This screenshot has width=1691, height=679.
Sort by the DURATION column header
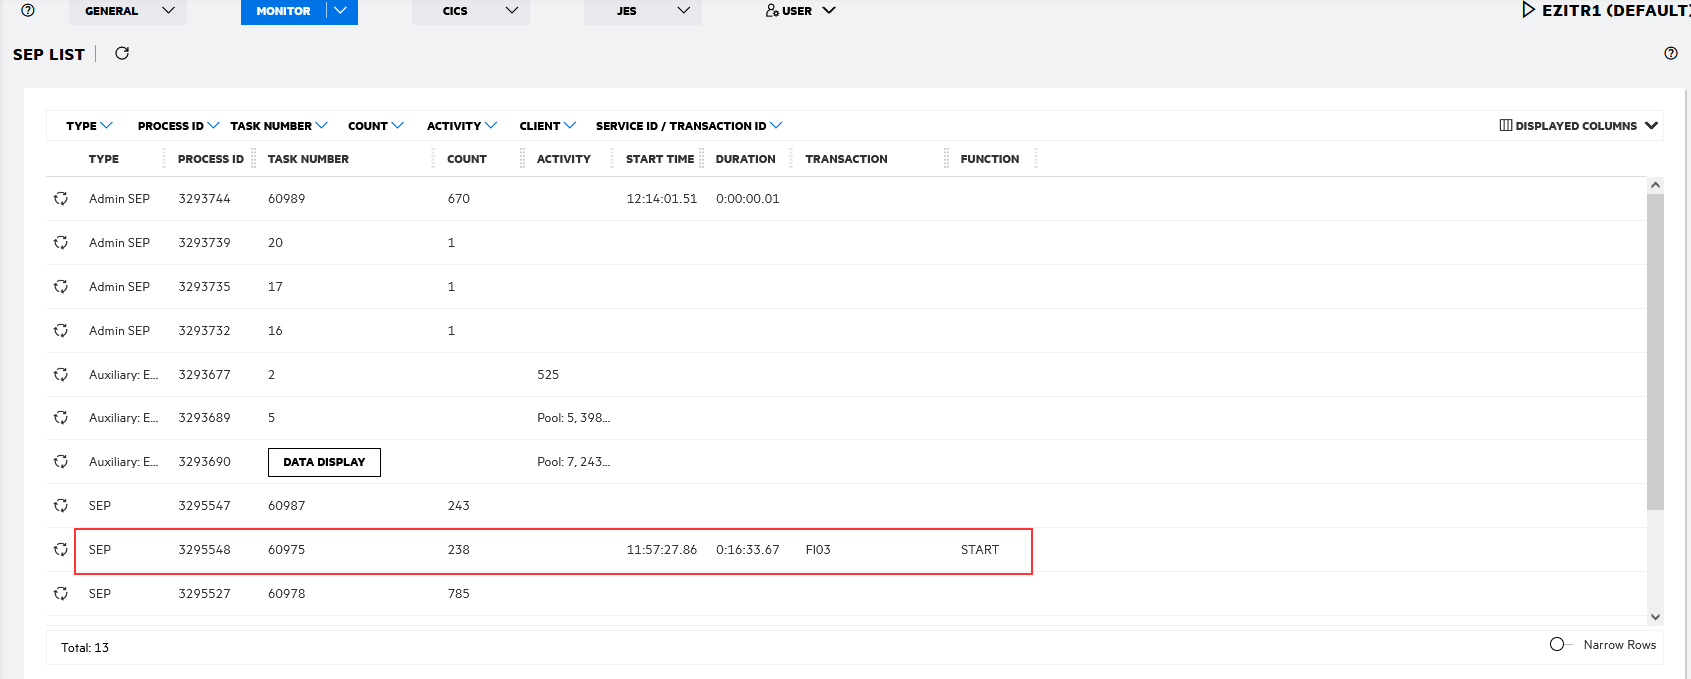point(745,159)
